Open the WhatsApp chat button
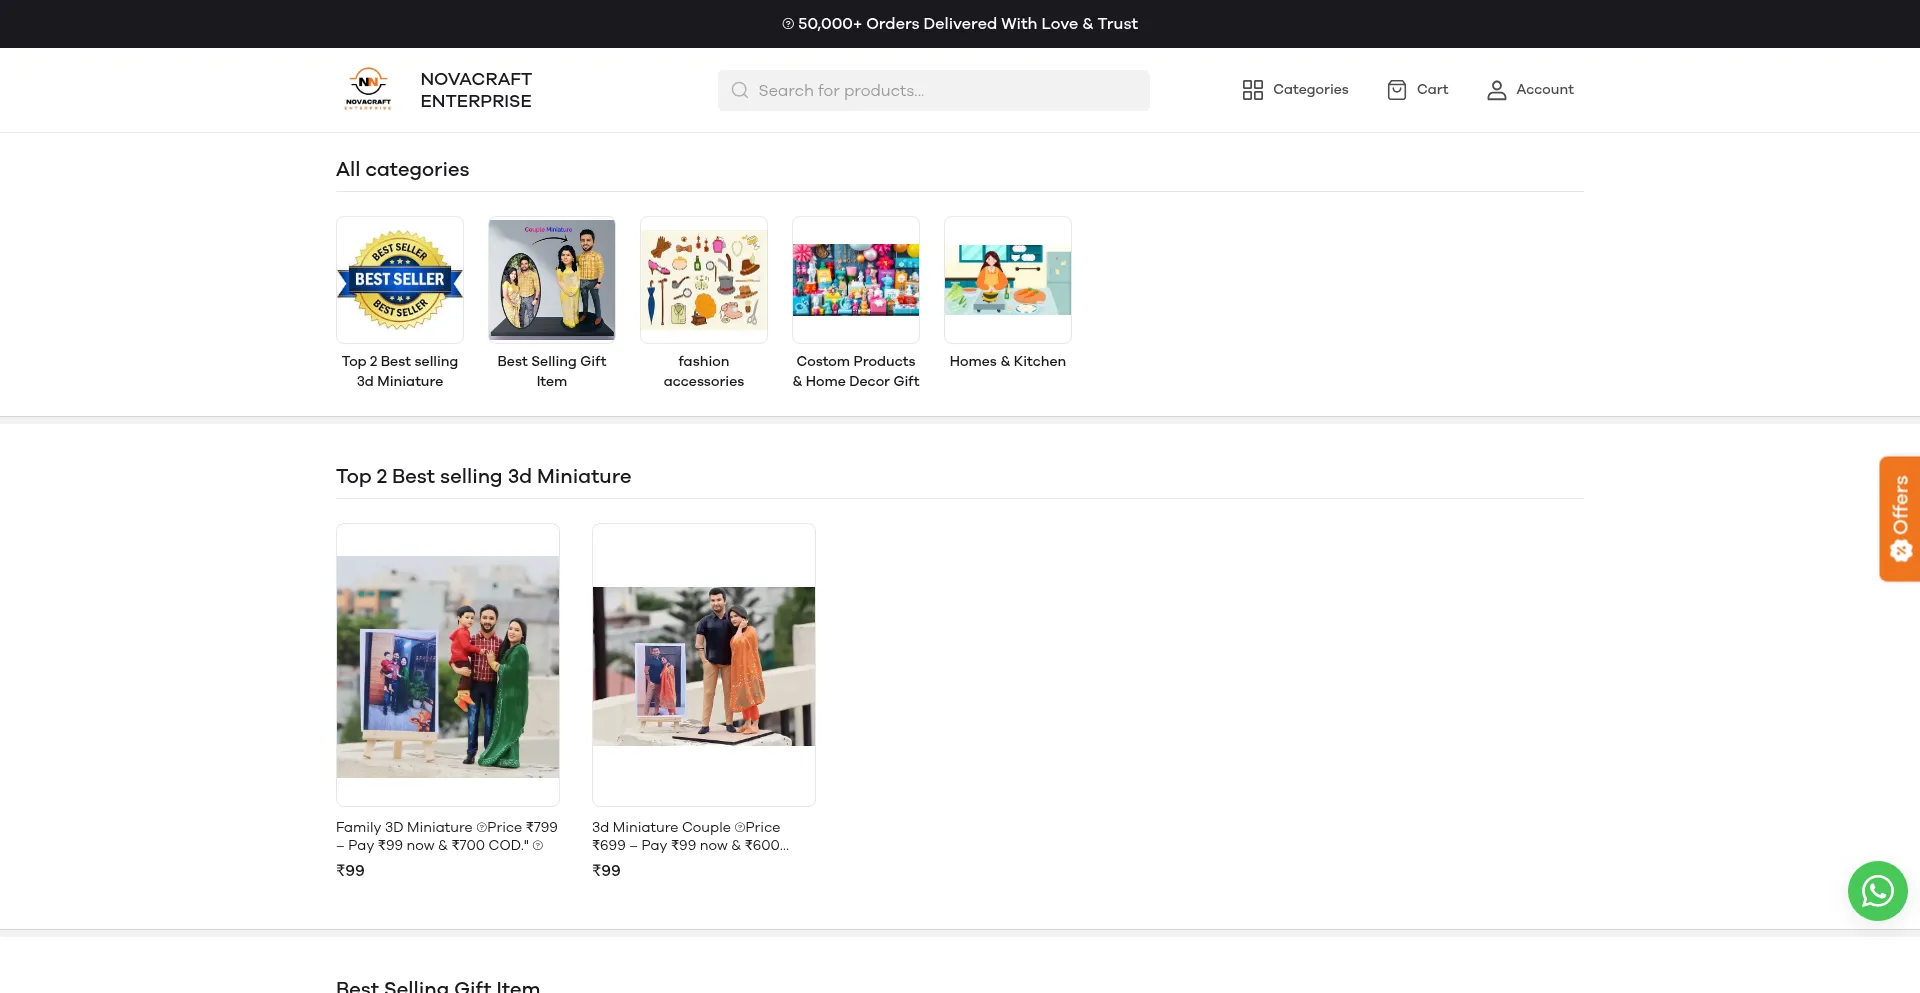 tap(1877, 890)
